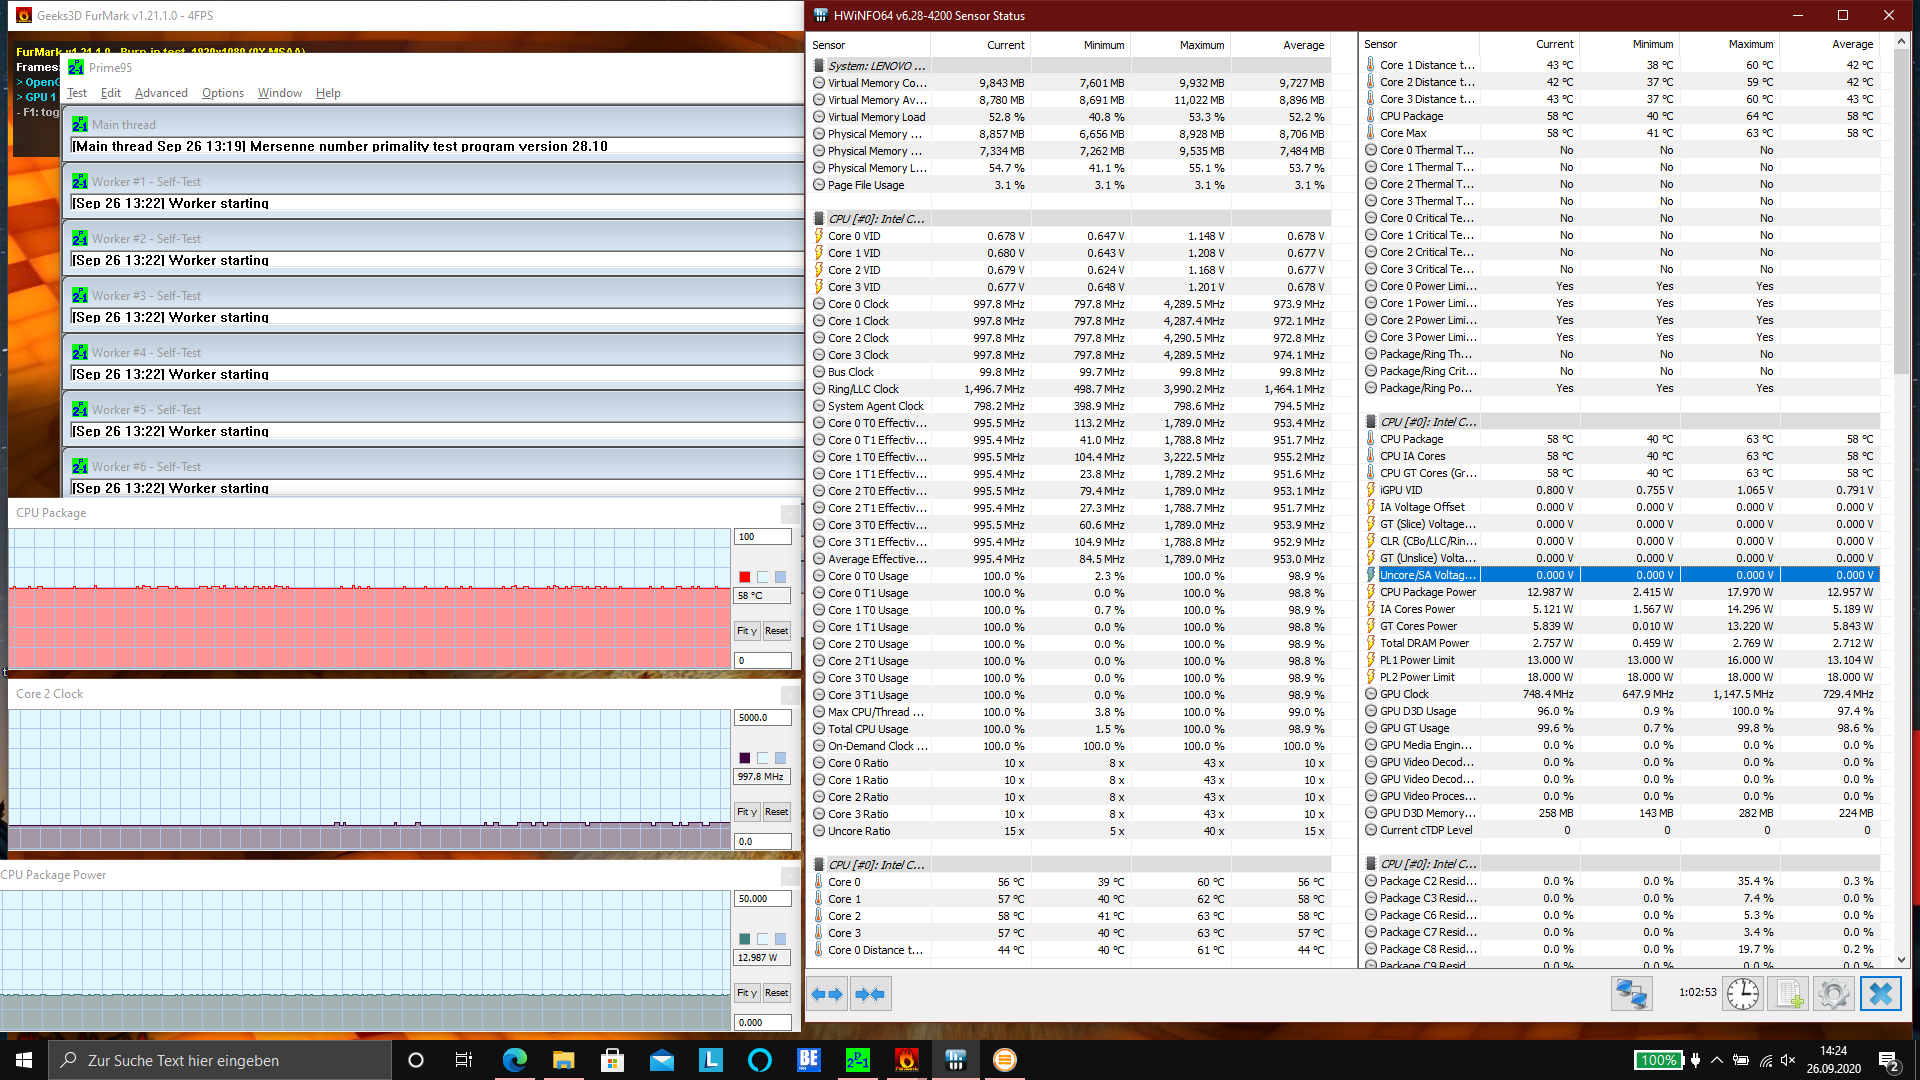Close sensors with the blue X button

pos(1880,994)
